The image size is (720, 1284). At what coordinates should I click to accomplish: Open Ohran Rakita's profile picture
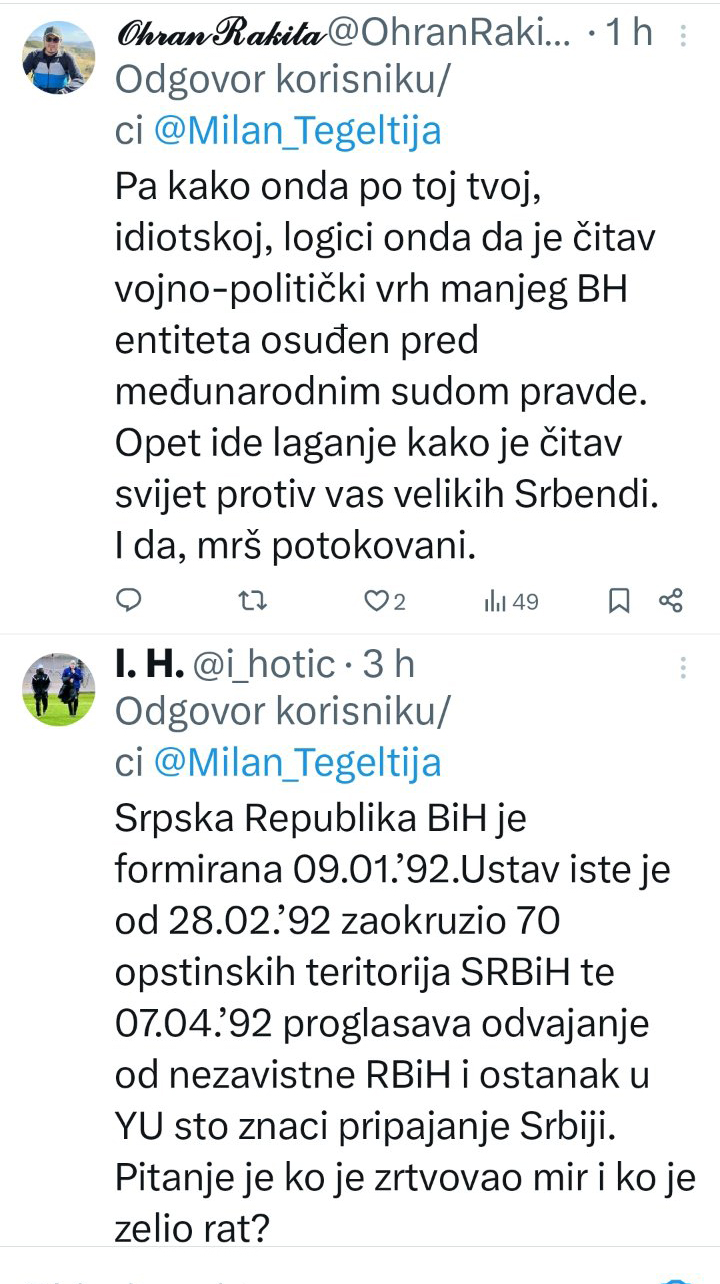[58, 57]
